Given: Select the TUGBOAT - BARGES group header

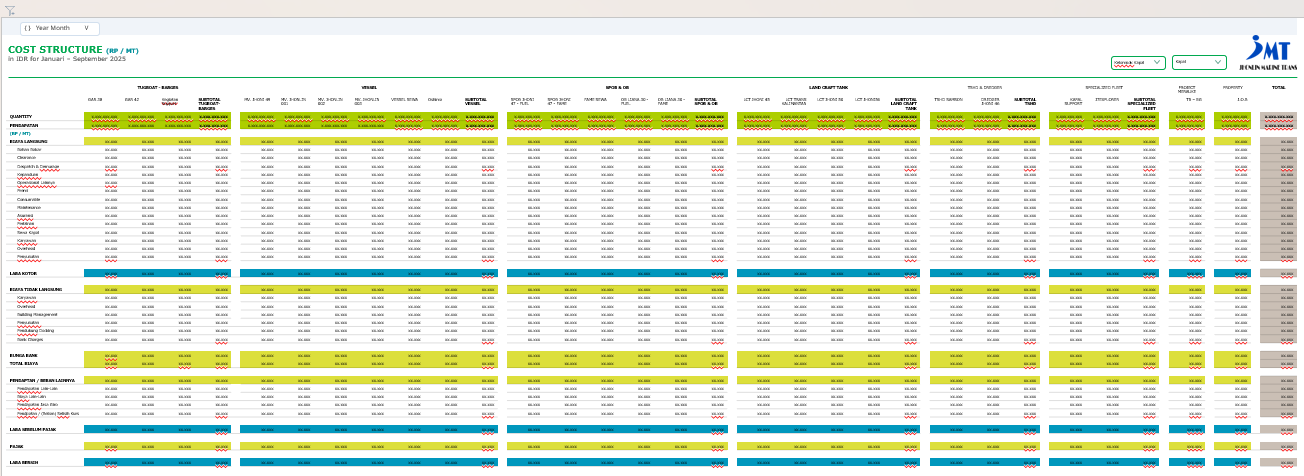Looking at the screenshot, I should pos(158,88).
